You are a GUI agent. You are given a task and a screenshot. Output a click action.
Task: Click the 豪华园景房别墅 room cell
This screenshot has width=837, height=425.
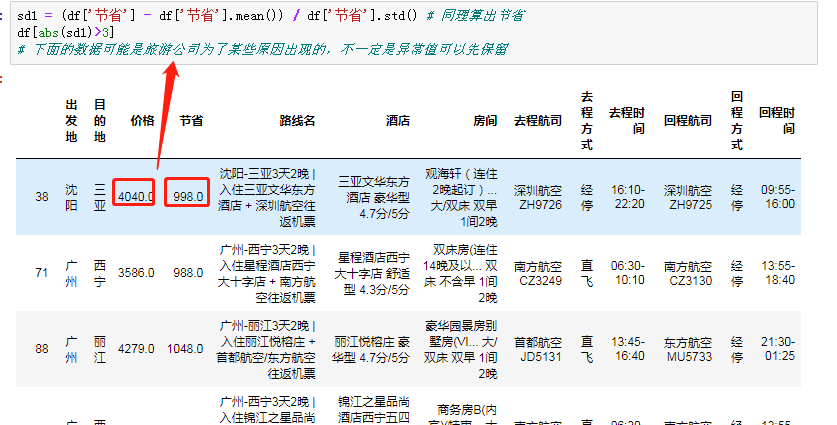click(x=461, y=349)
